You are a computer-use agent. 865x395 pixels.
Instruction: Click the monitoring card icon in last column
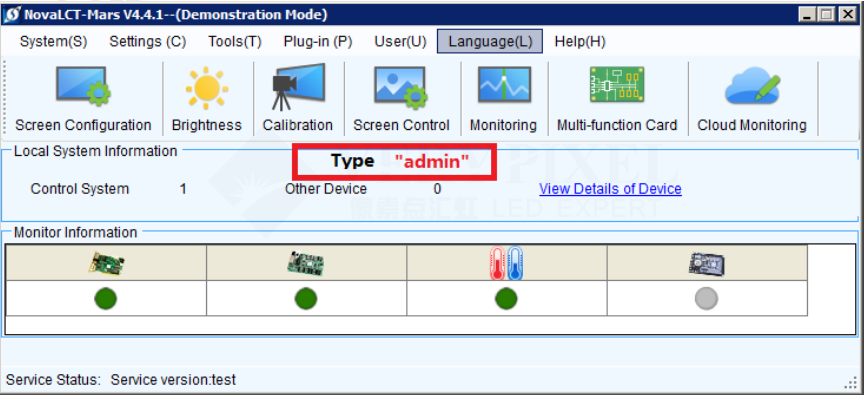[x=707, y=264]
